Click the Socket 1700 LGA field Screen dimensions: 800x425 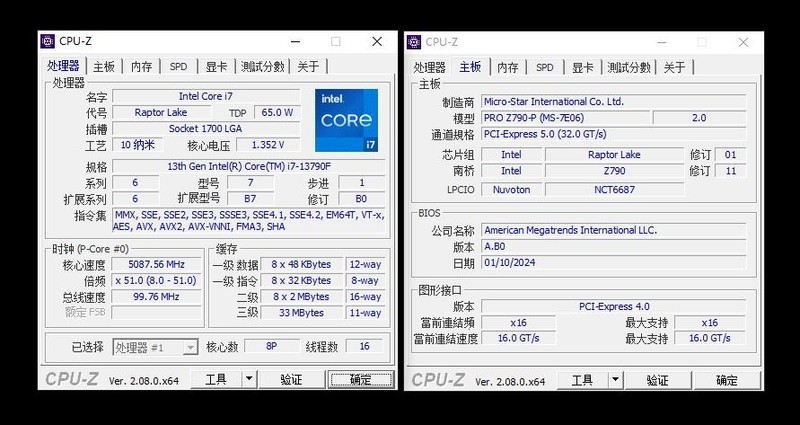tap(206, 129)
